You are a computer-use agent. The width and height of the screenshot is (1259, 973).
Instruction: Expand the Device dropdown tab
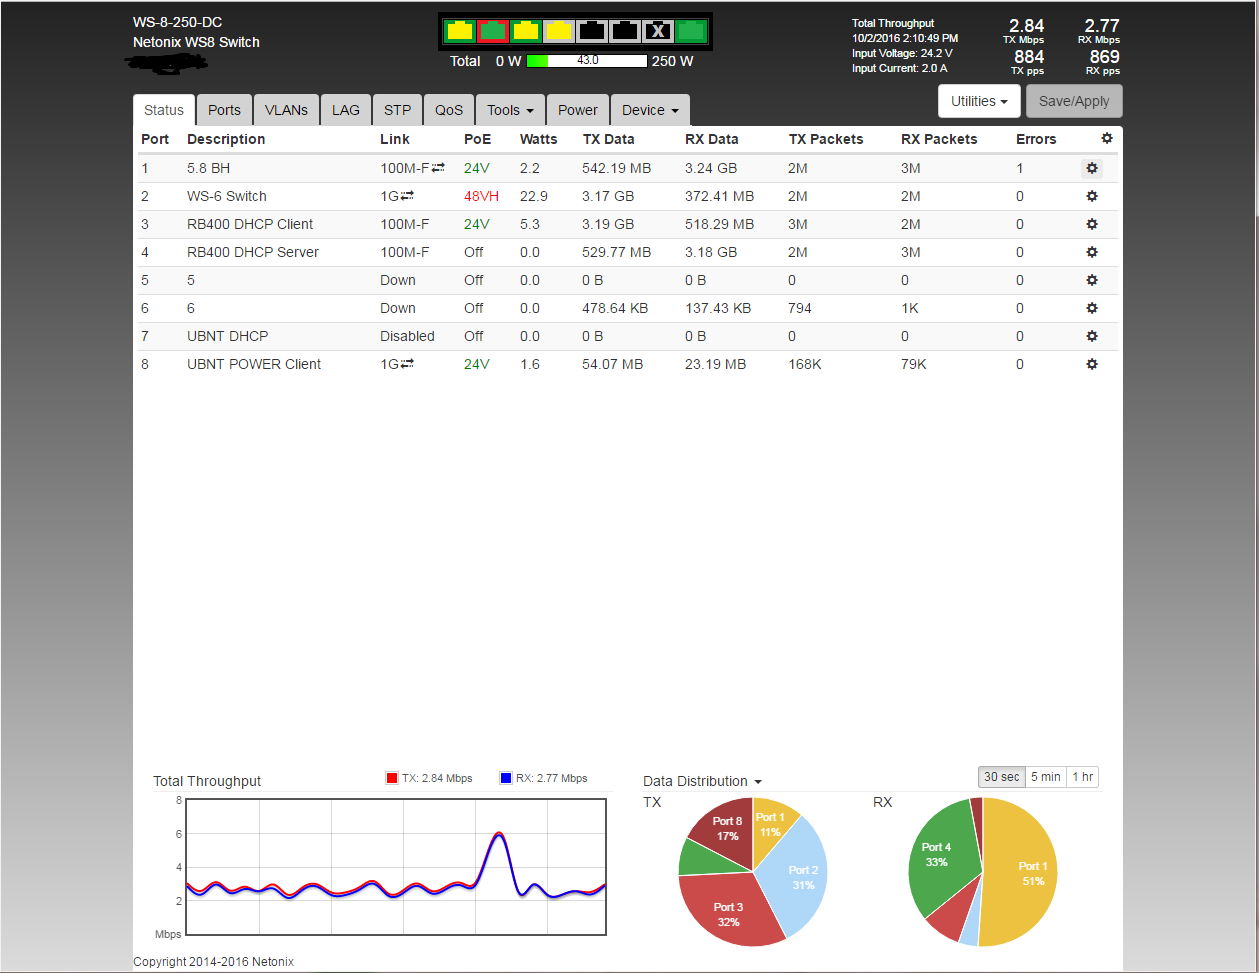coord(650,110)
